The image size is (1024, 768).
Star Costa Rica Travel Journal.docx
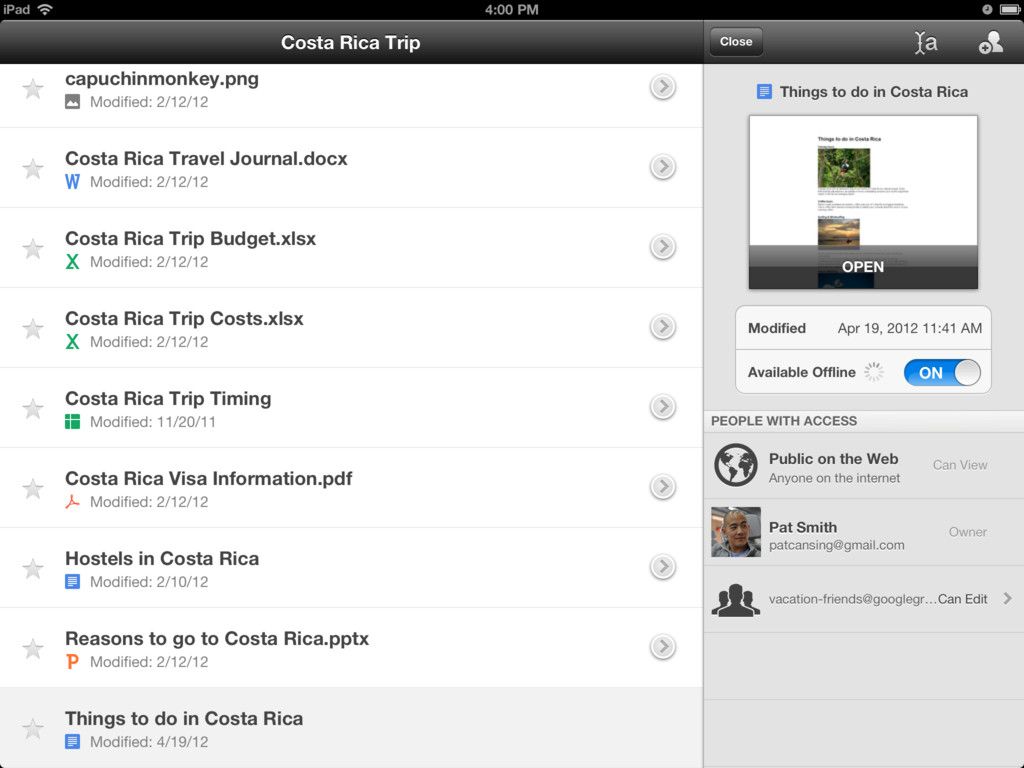coord(33,168)
